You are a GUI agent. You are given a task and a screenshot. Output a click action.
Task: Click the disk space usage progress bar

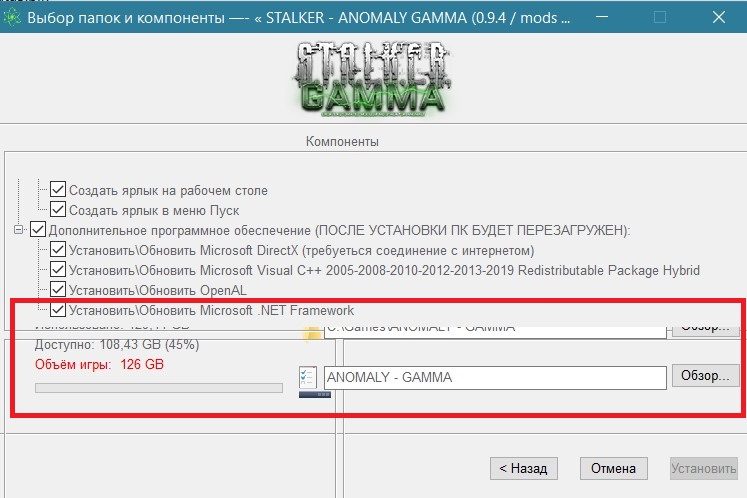pyautogui.click(x=159, y=388)
